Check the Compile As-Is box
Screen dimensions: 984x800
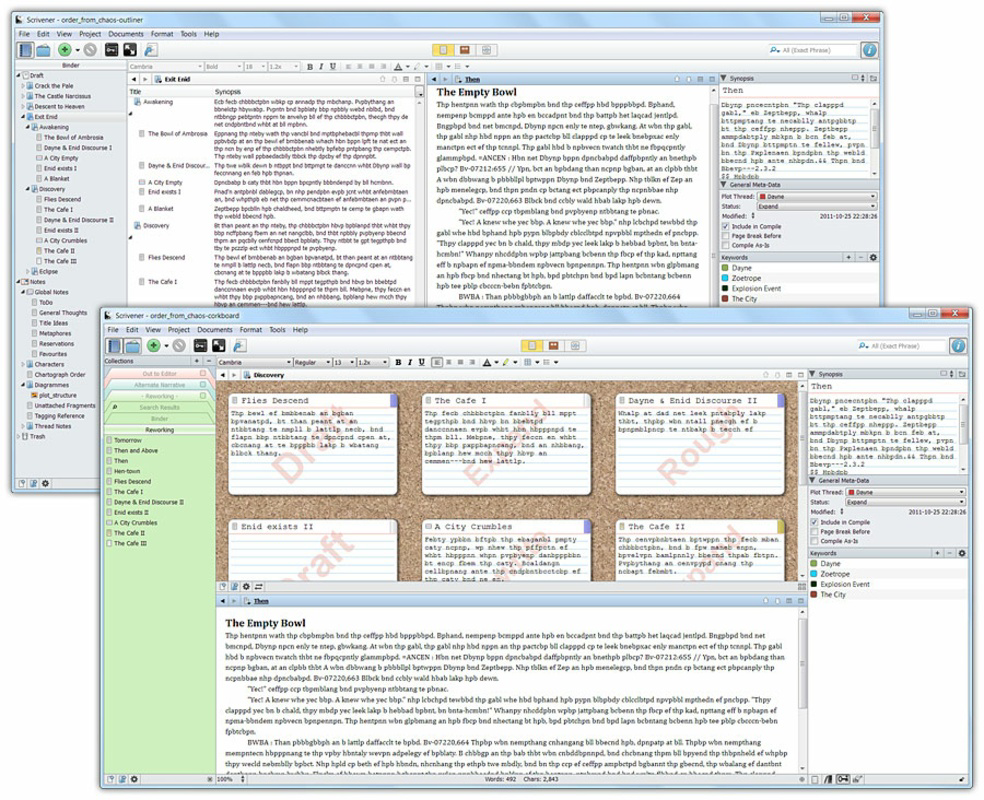point(815,540)
